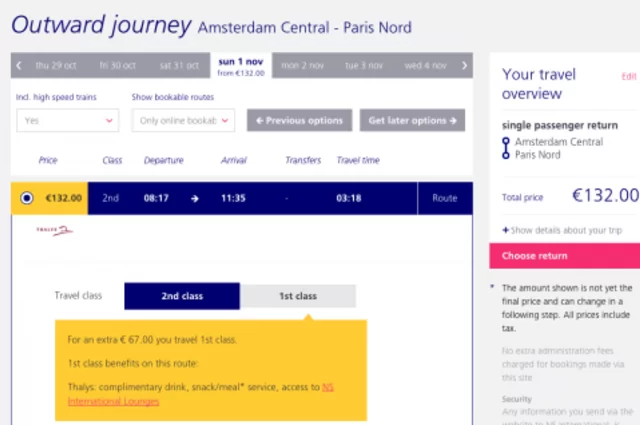The image size is (640, 425).
Task: Select the thu 29 oct date tab
Action: pyautogui.click(x=56, y=66)
